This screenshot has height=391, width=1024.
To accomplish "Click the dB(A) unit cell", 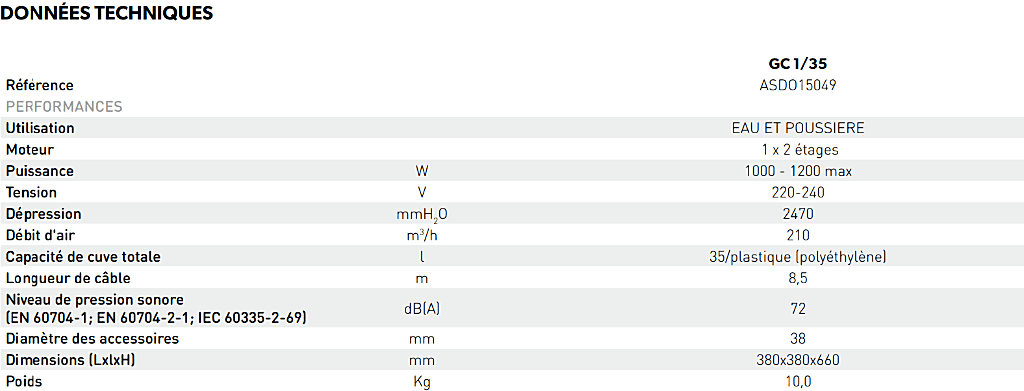I will click(x=423, y=309).
